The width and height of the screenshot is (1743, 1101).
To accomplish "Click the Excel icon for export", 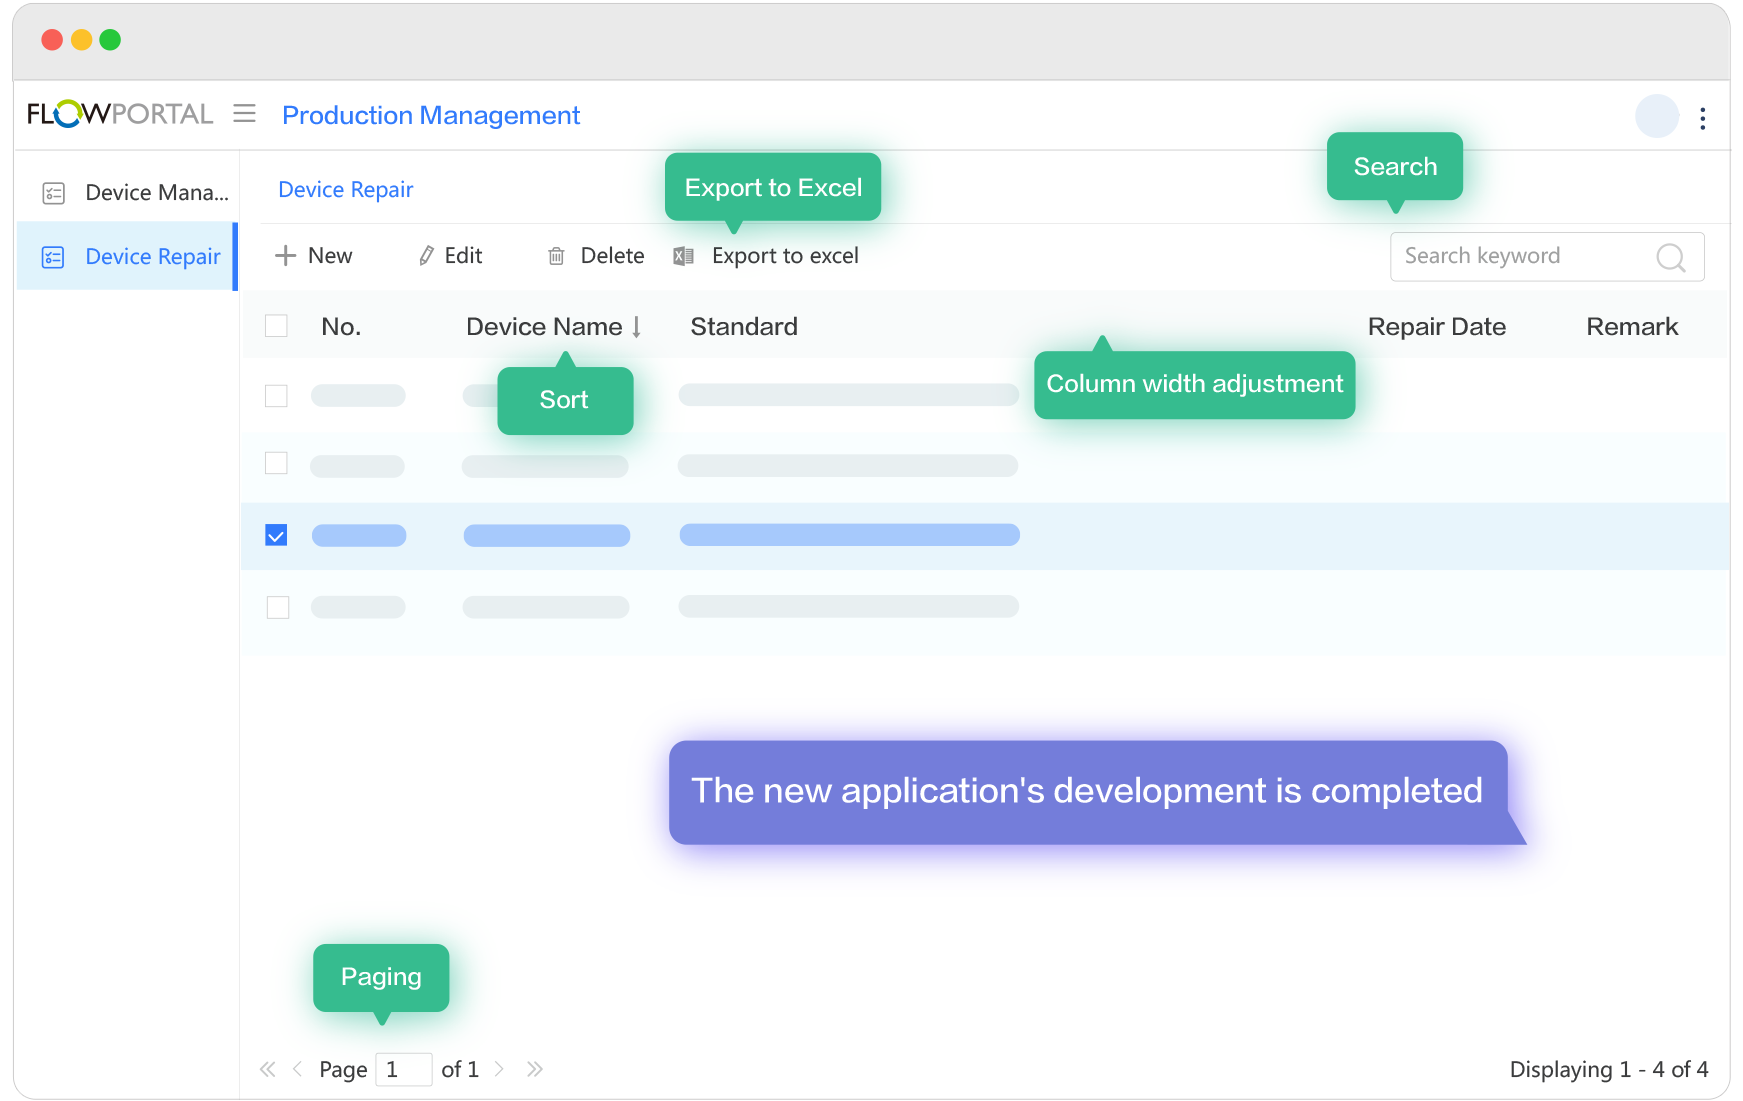I will click(x=684, y=256).
